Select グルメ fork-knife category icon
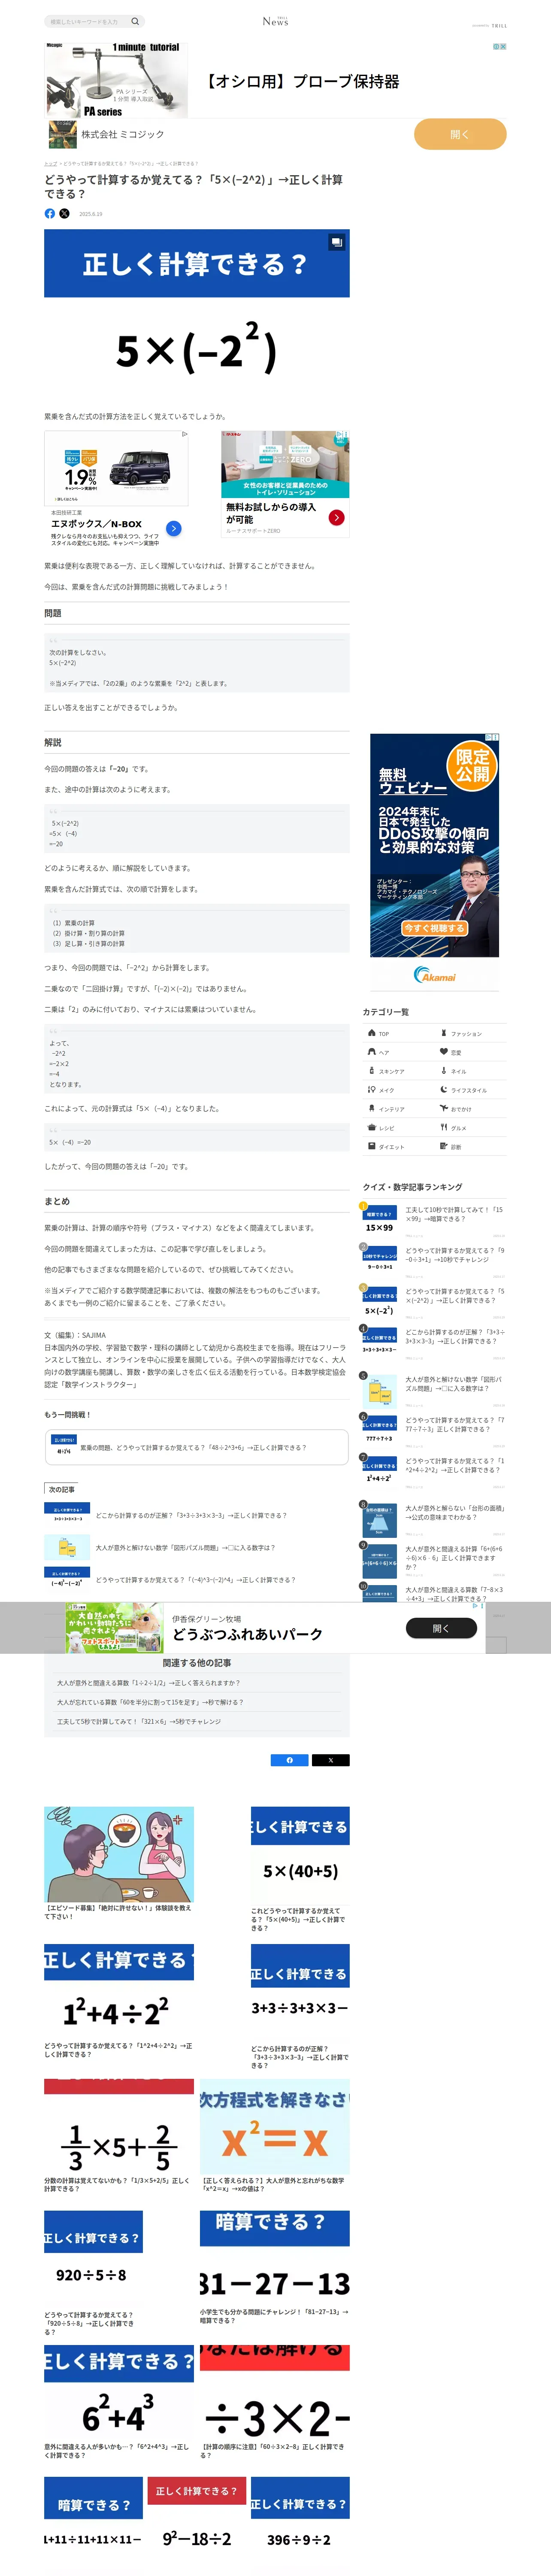Screen dimensions: 551x2576 (x=444, y=1128)
